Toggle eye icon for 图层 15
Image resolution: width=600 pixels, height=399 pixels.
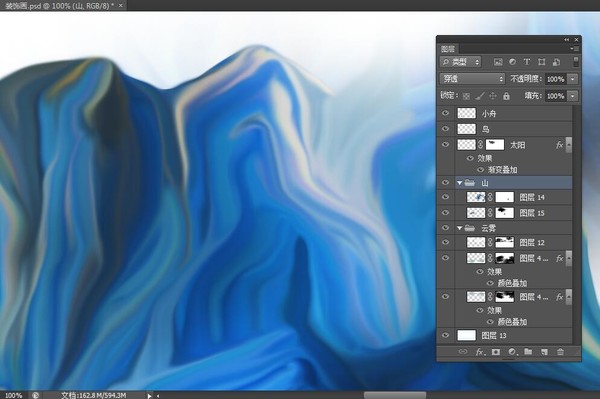tap(445, 213)
